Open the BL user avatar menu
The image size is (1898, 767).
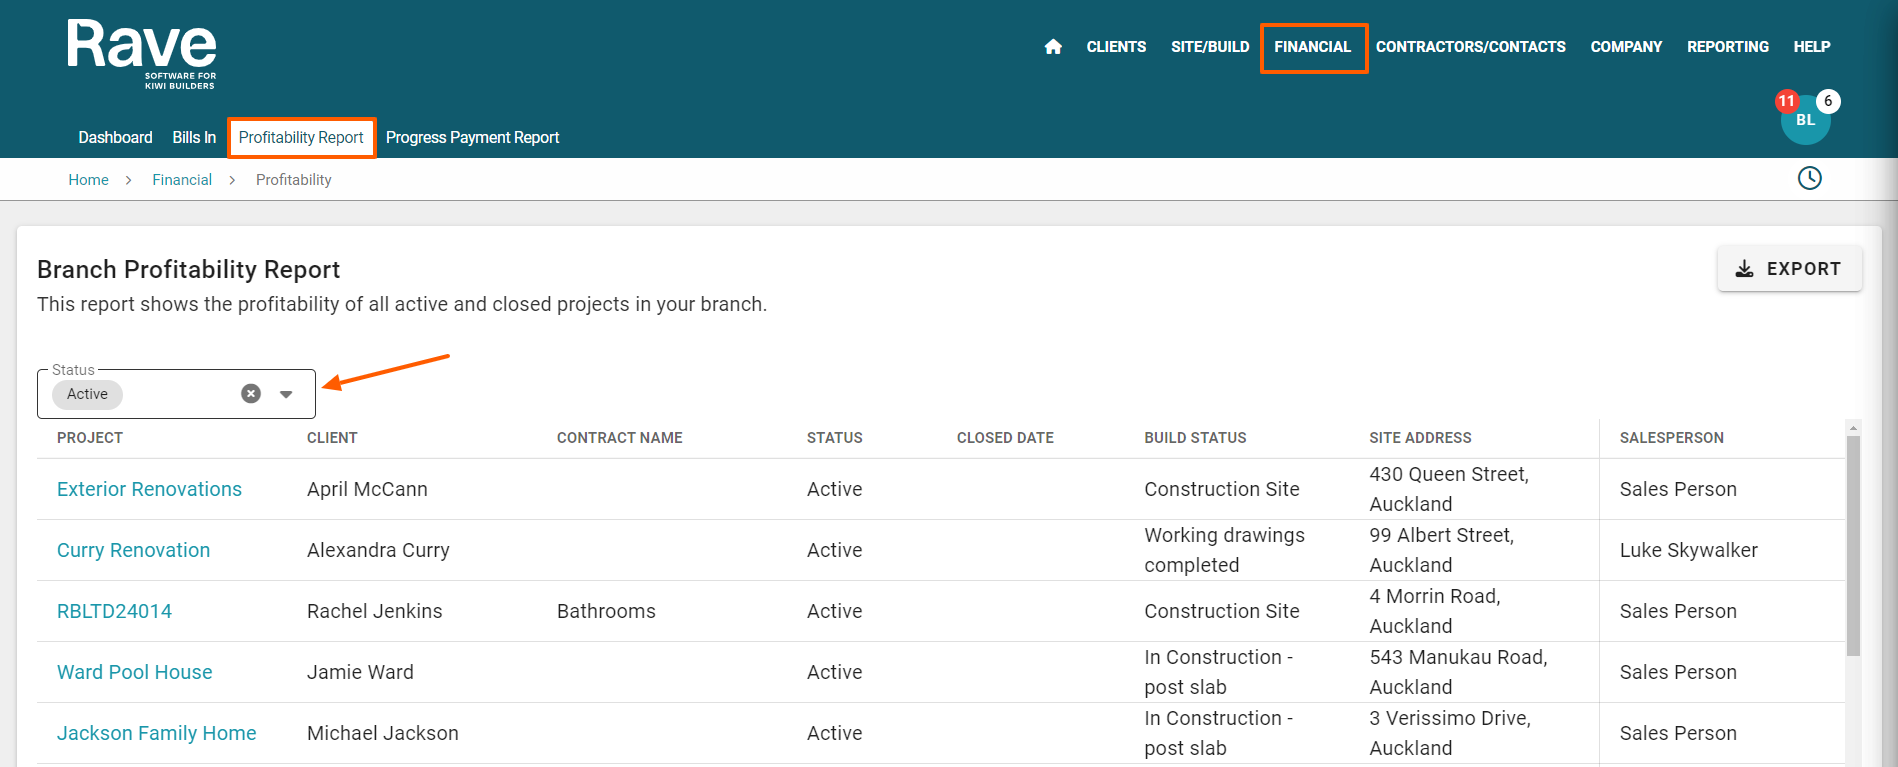pos(1806,120)
